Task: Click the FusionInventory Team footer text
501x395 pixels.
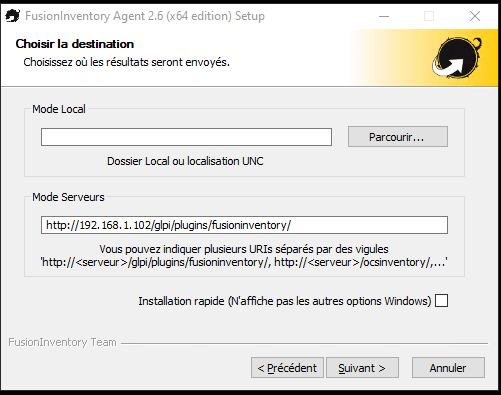Action: pos(62,342)
